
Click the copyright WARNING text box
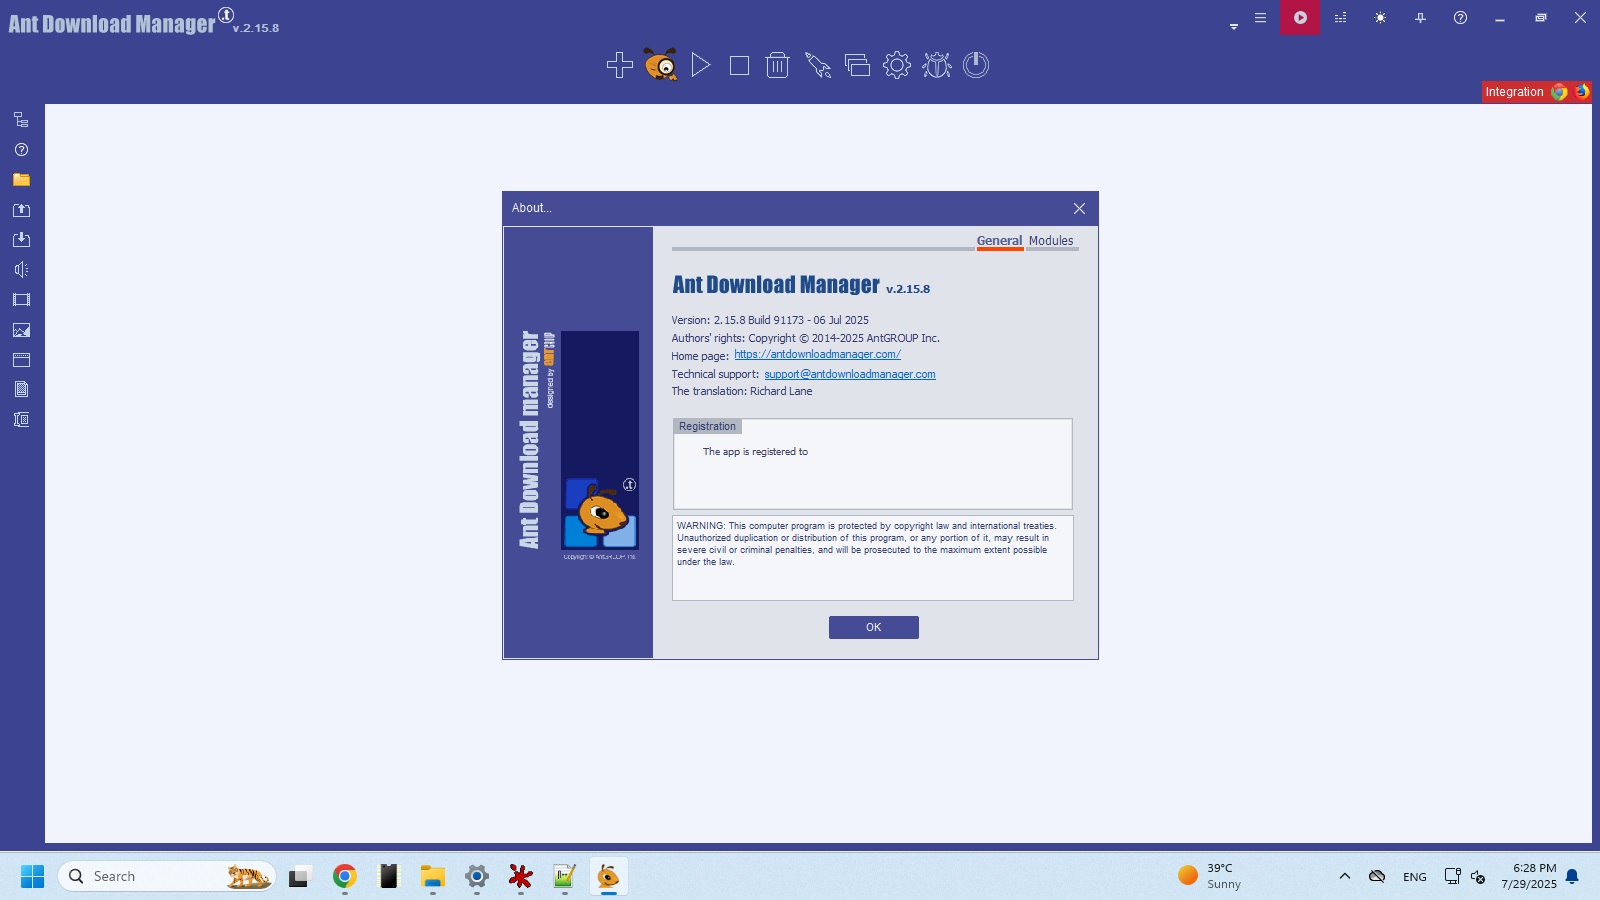tap(873, 558)
